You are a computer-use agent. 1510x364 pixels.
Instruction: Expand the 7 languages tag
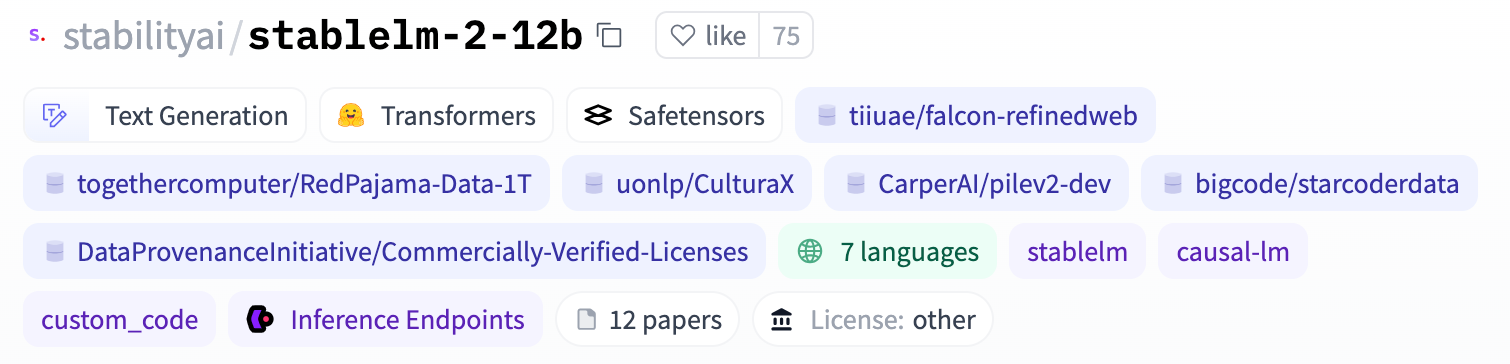point(887,252)
